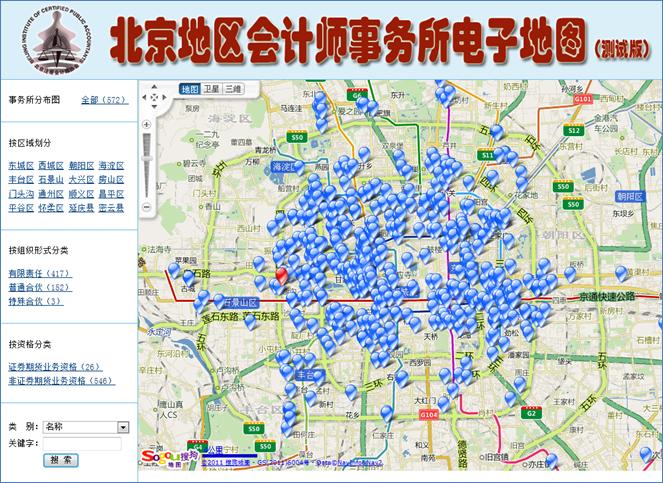Click the 关键字 keyword input field
This screenshot has height=483, width=663.
tap(82, 443)
